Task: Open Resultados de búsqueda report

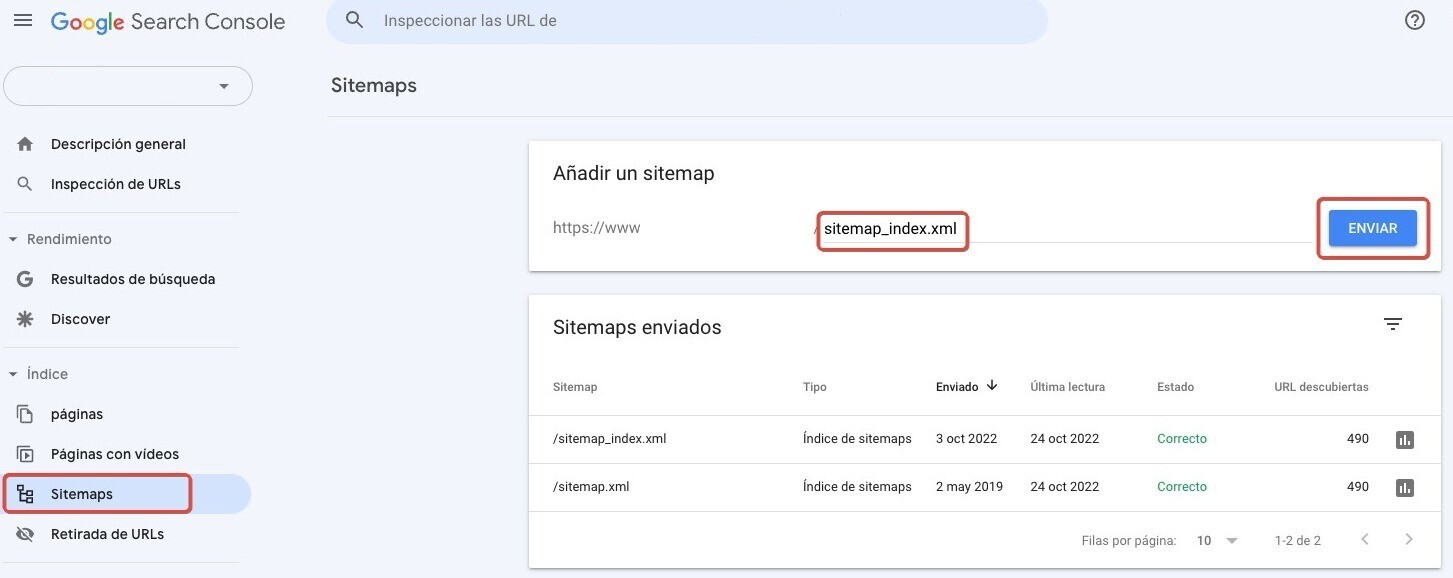Action: coord(133,279)
